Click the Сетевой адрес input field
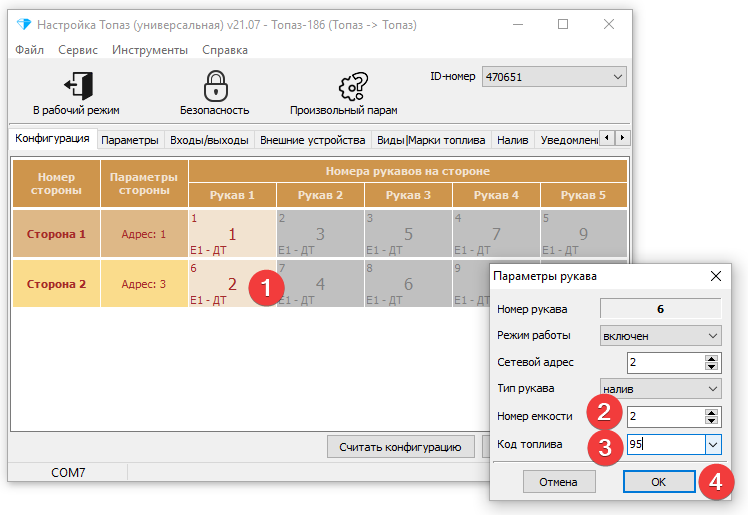This screenshot has width=748, height=515. 666,362
